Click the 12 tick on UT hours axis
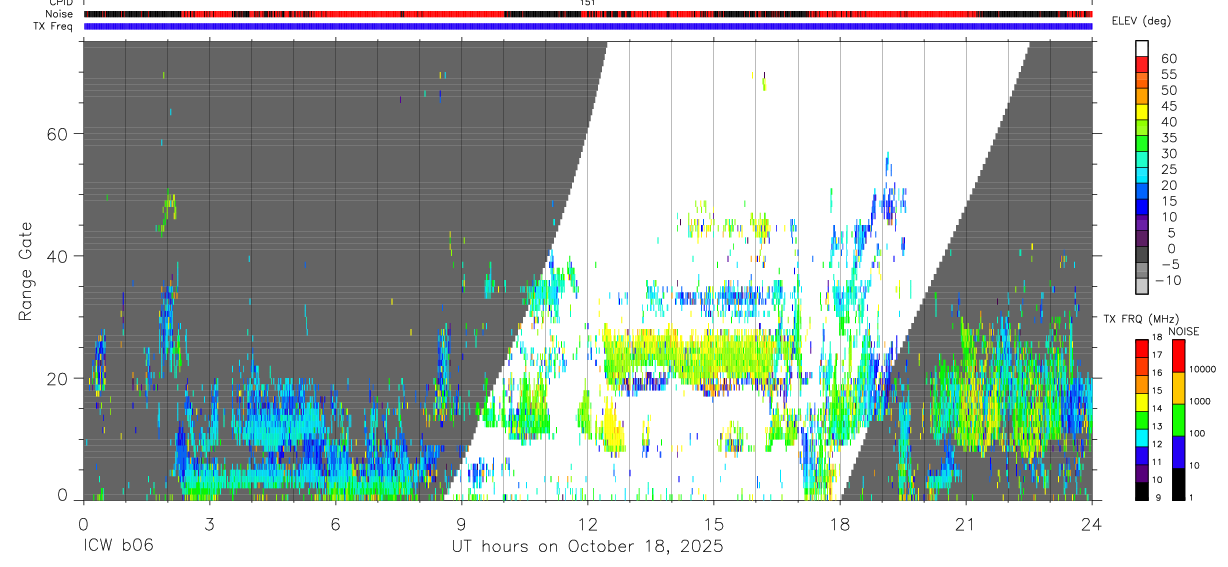Image resolution: width=1228 pixels, height=567 pixels. (588, 524)
